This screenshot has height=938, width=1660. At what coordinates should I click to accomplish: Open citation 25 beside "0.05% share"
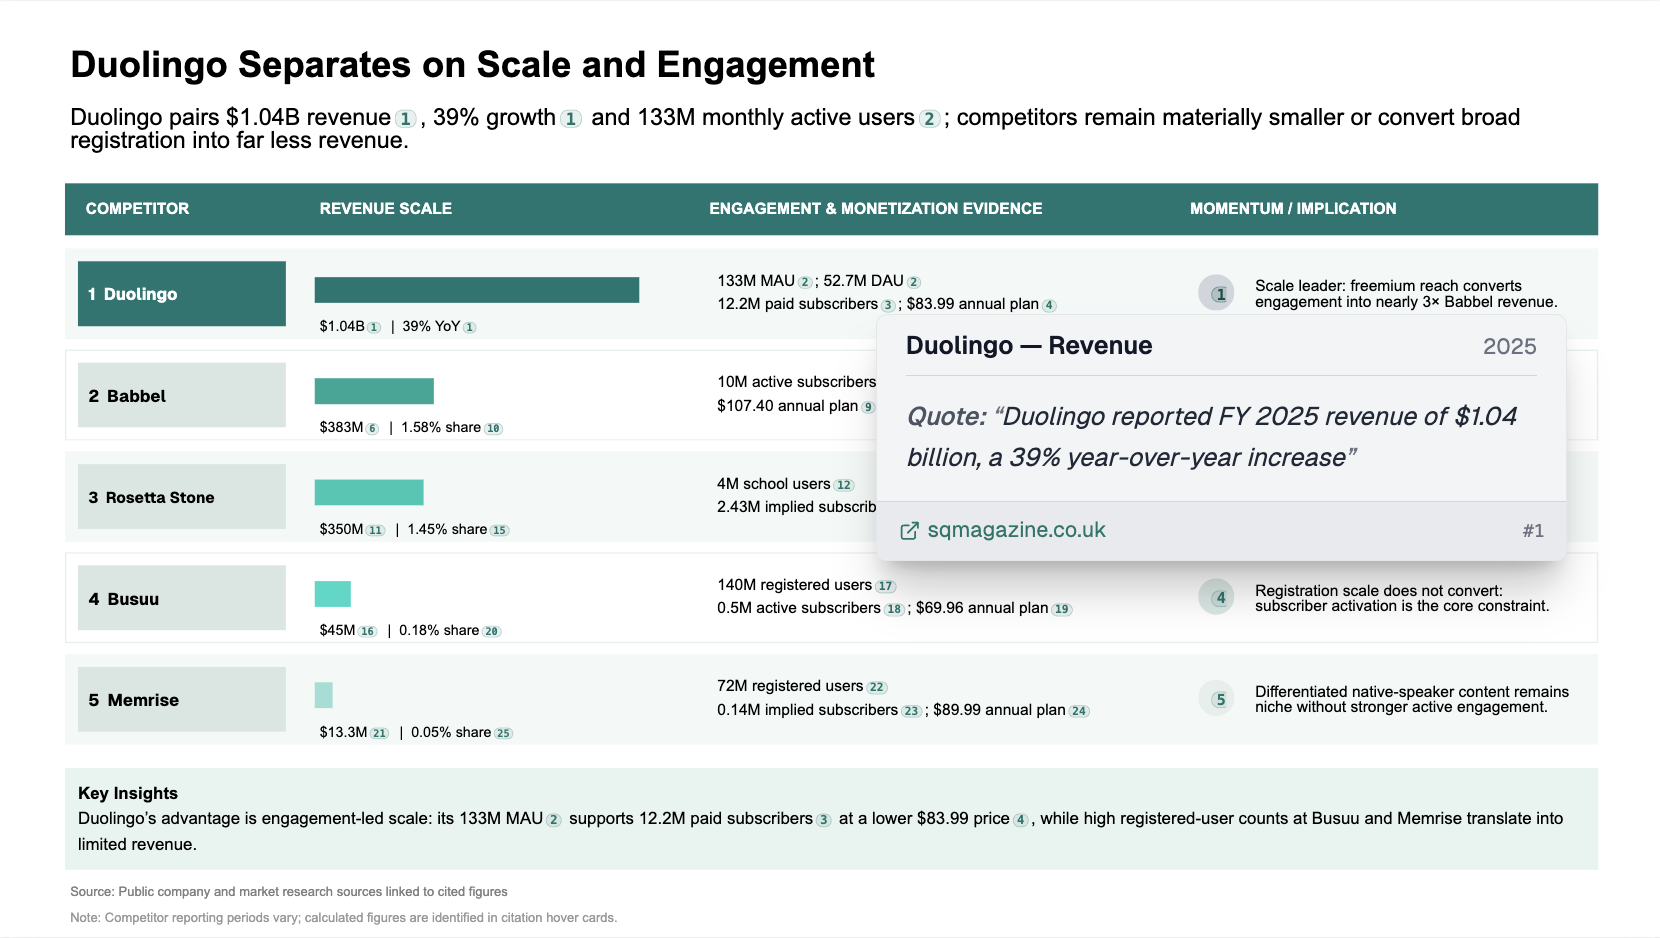503,733
